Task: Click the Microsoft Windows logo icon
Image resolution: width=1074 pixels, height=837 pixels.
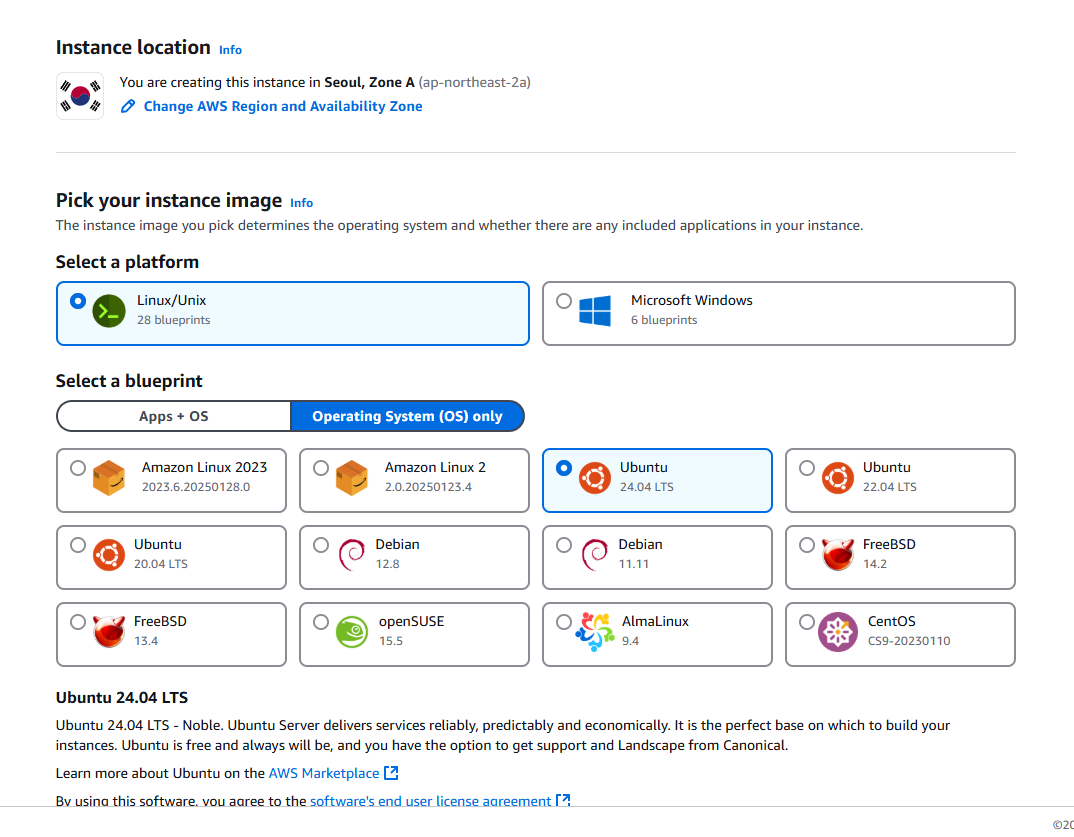Action: [595, 311]
